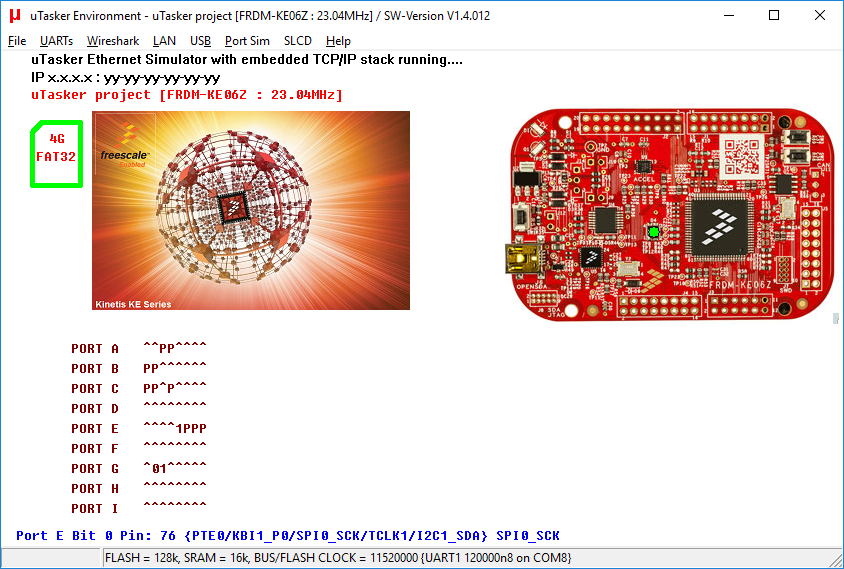
Task: Click the Ethernet Simulator running text
Action: click(247, 59)
